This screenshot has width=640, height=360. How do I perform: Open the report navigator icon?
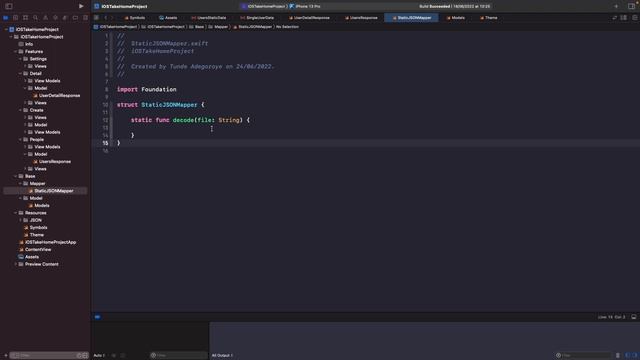coord(85,18)
